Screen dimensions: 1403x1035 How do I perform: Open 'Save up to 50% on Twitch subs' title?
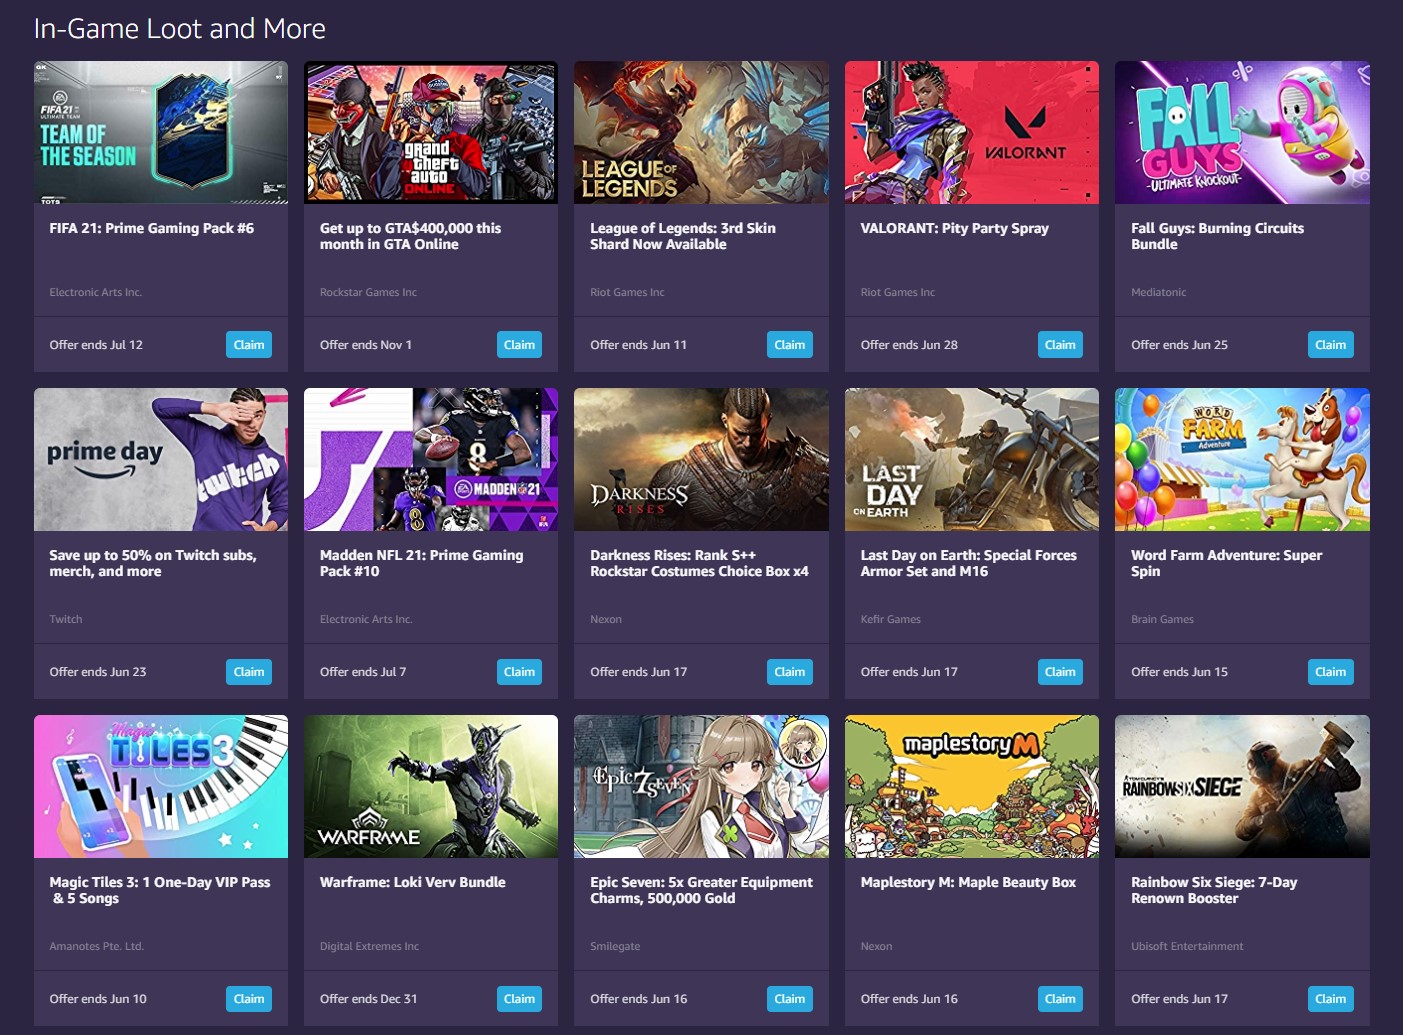153,563
